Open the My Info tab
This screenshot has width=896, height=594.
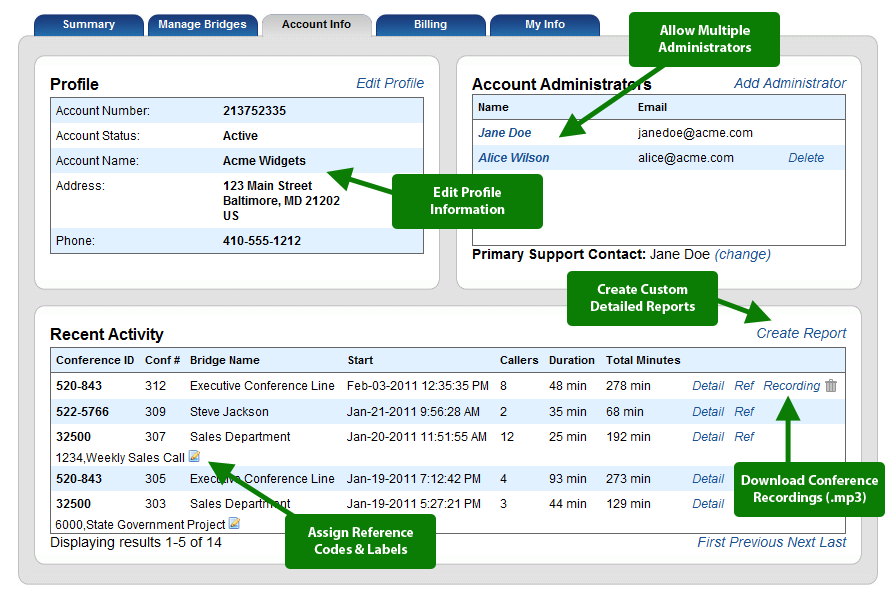click(544, 25)
